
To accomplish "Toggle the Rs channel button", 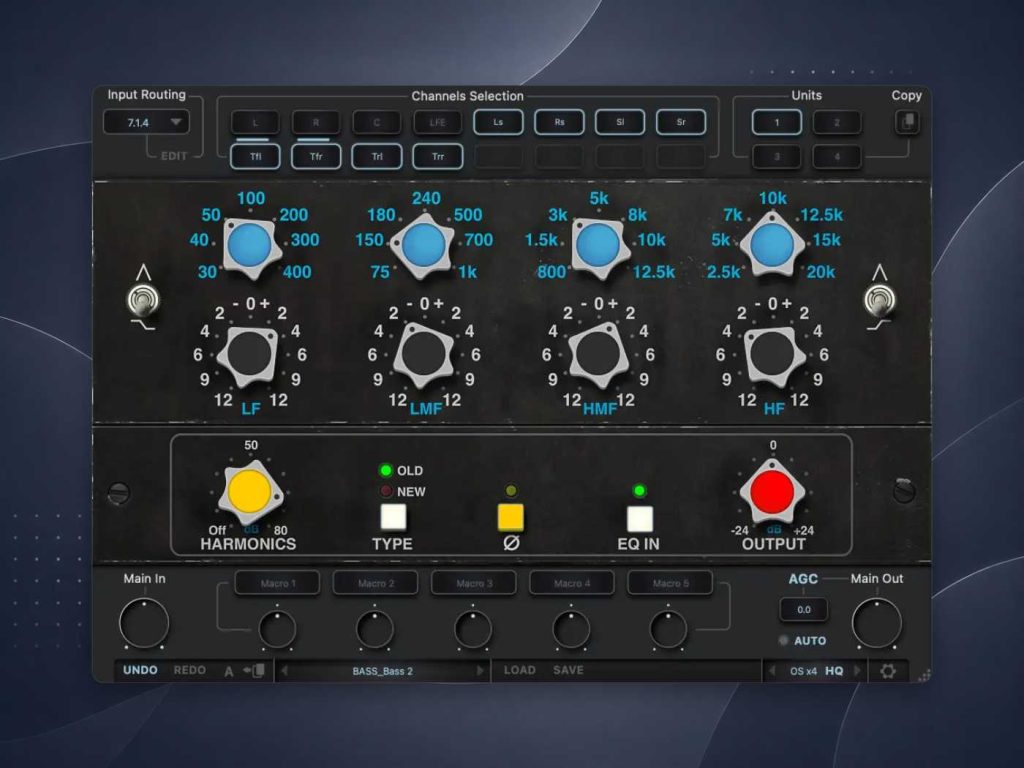I will (559, 122).
